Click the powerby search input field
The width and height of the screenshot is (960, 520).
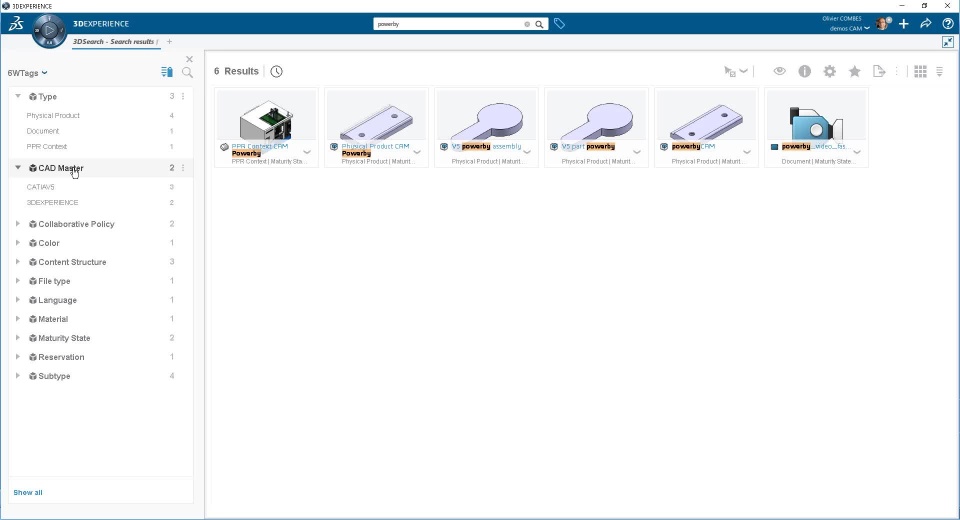coord(447,24)
